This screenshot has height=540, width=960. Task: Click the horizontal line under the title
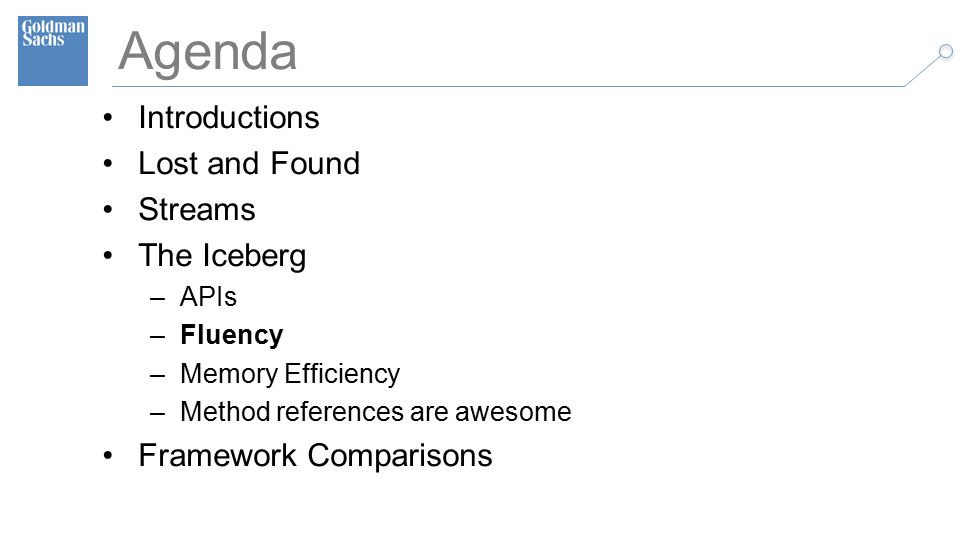click(x=508, y=86)
